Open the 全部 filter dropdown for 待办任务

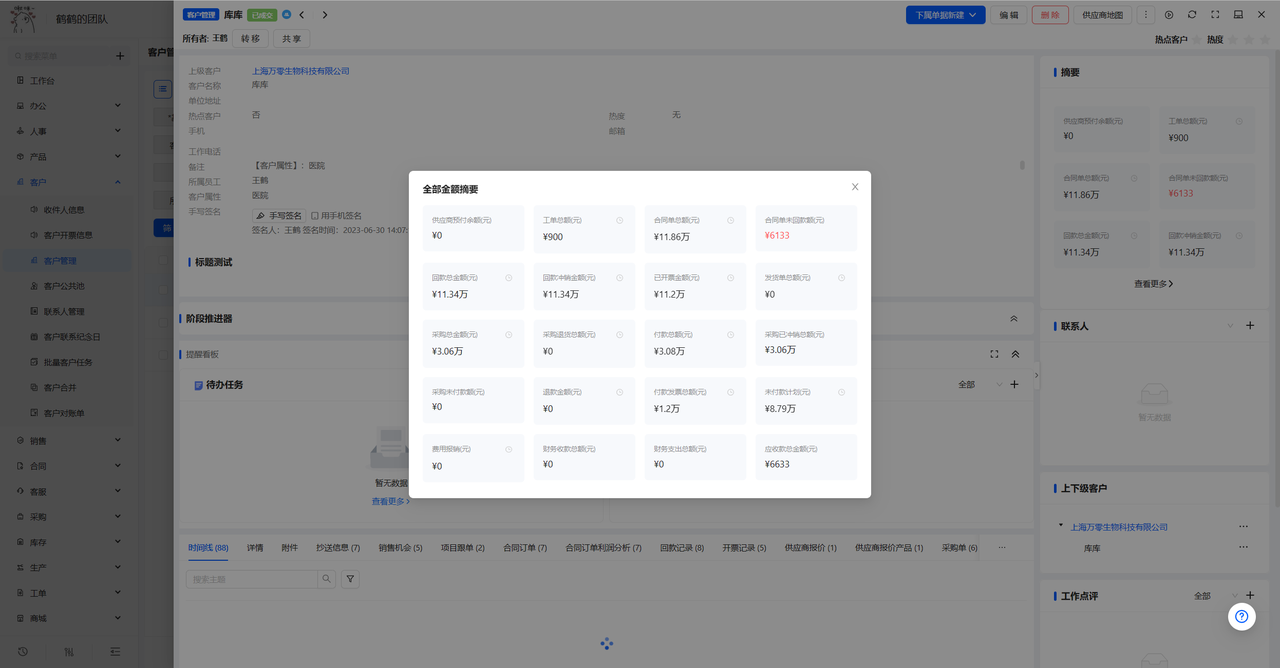tap(980, 384)
